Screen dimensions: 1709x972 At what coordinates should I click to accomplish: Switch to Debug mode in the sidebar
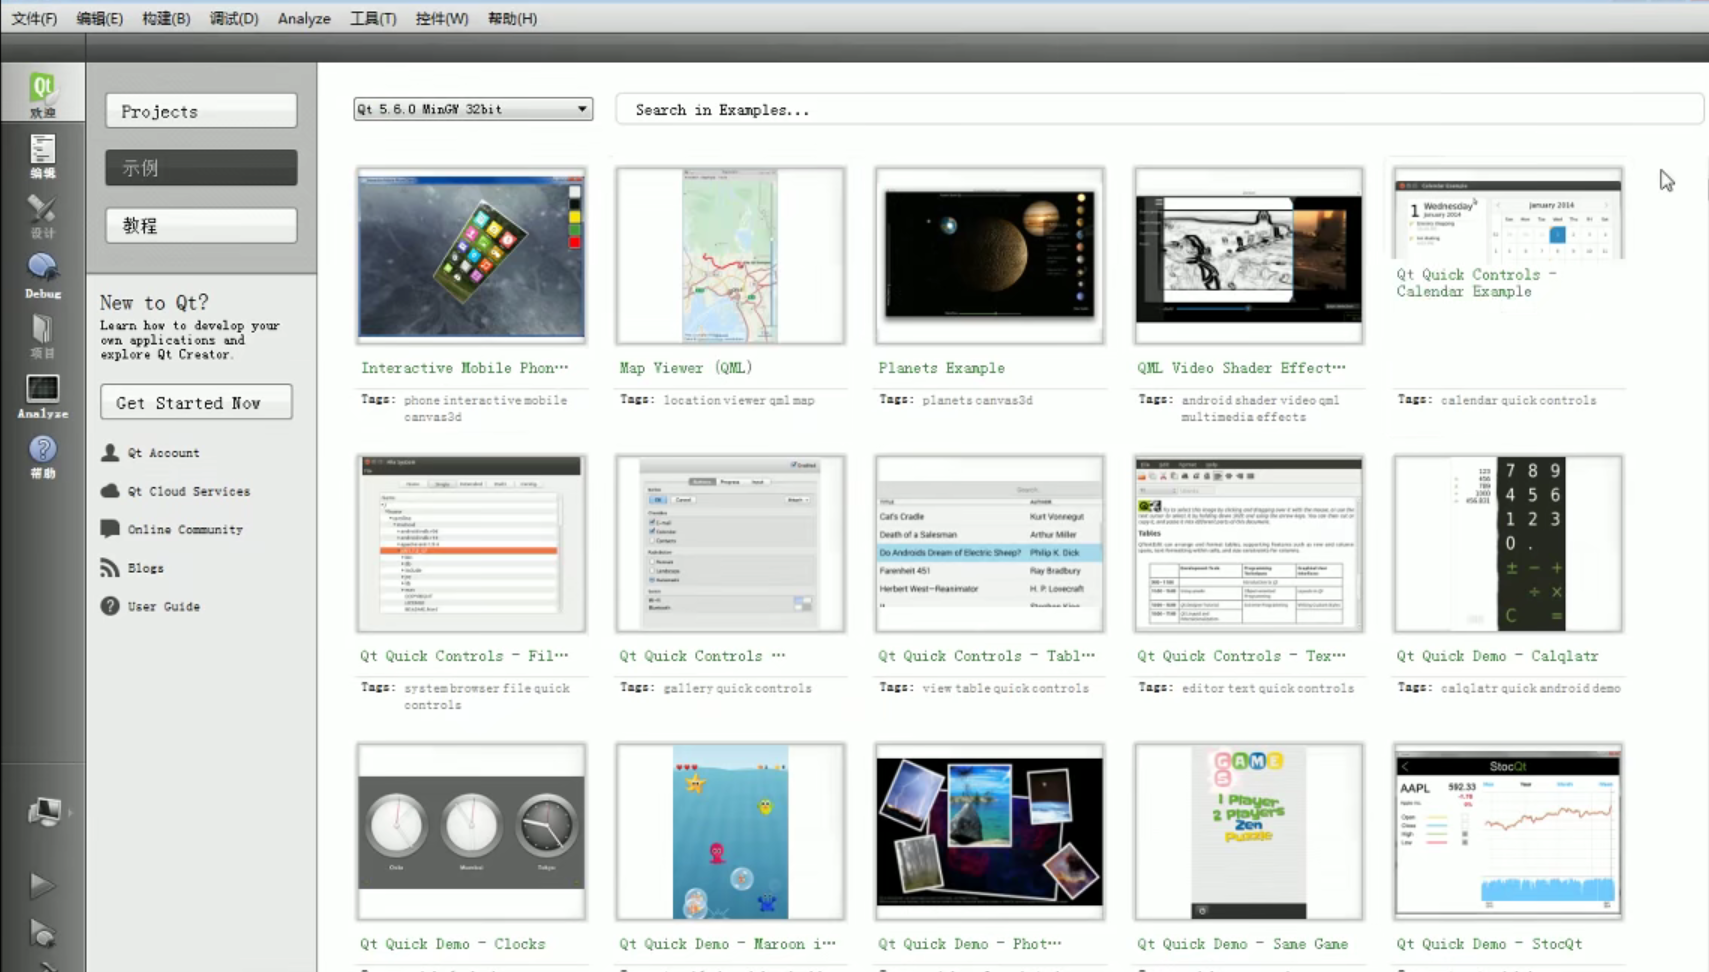43,276
